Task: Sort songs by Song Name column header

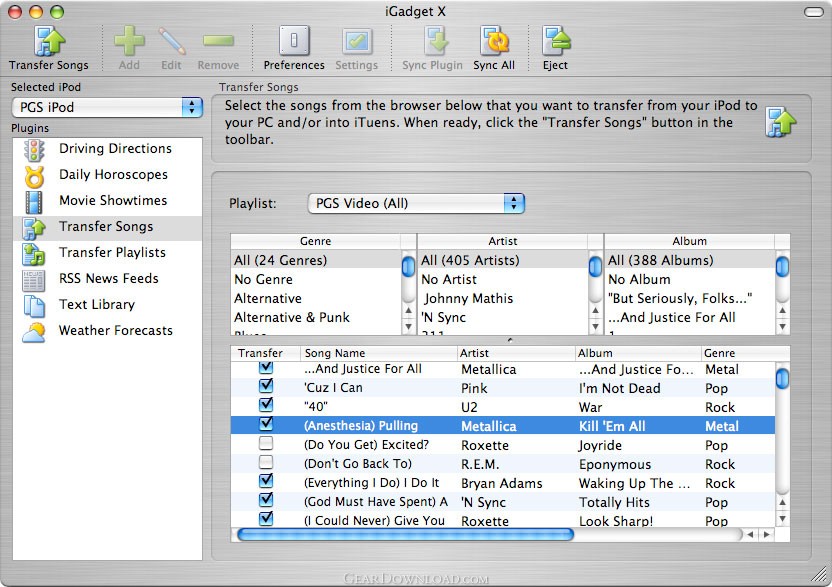Action: point(378,353)
